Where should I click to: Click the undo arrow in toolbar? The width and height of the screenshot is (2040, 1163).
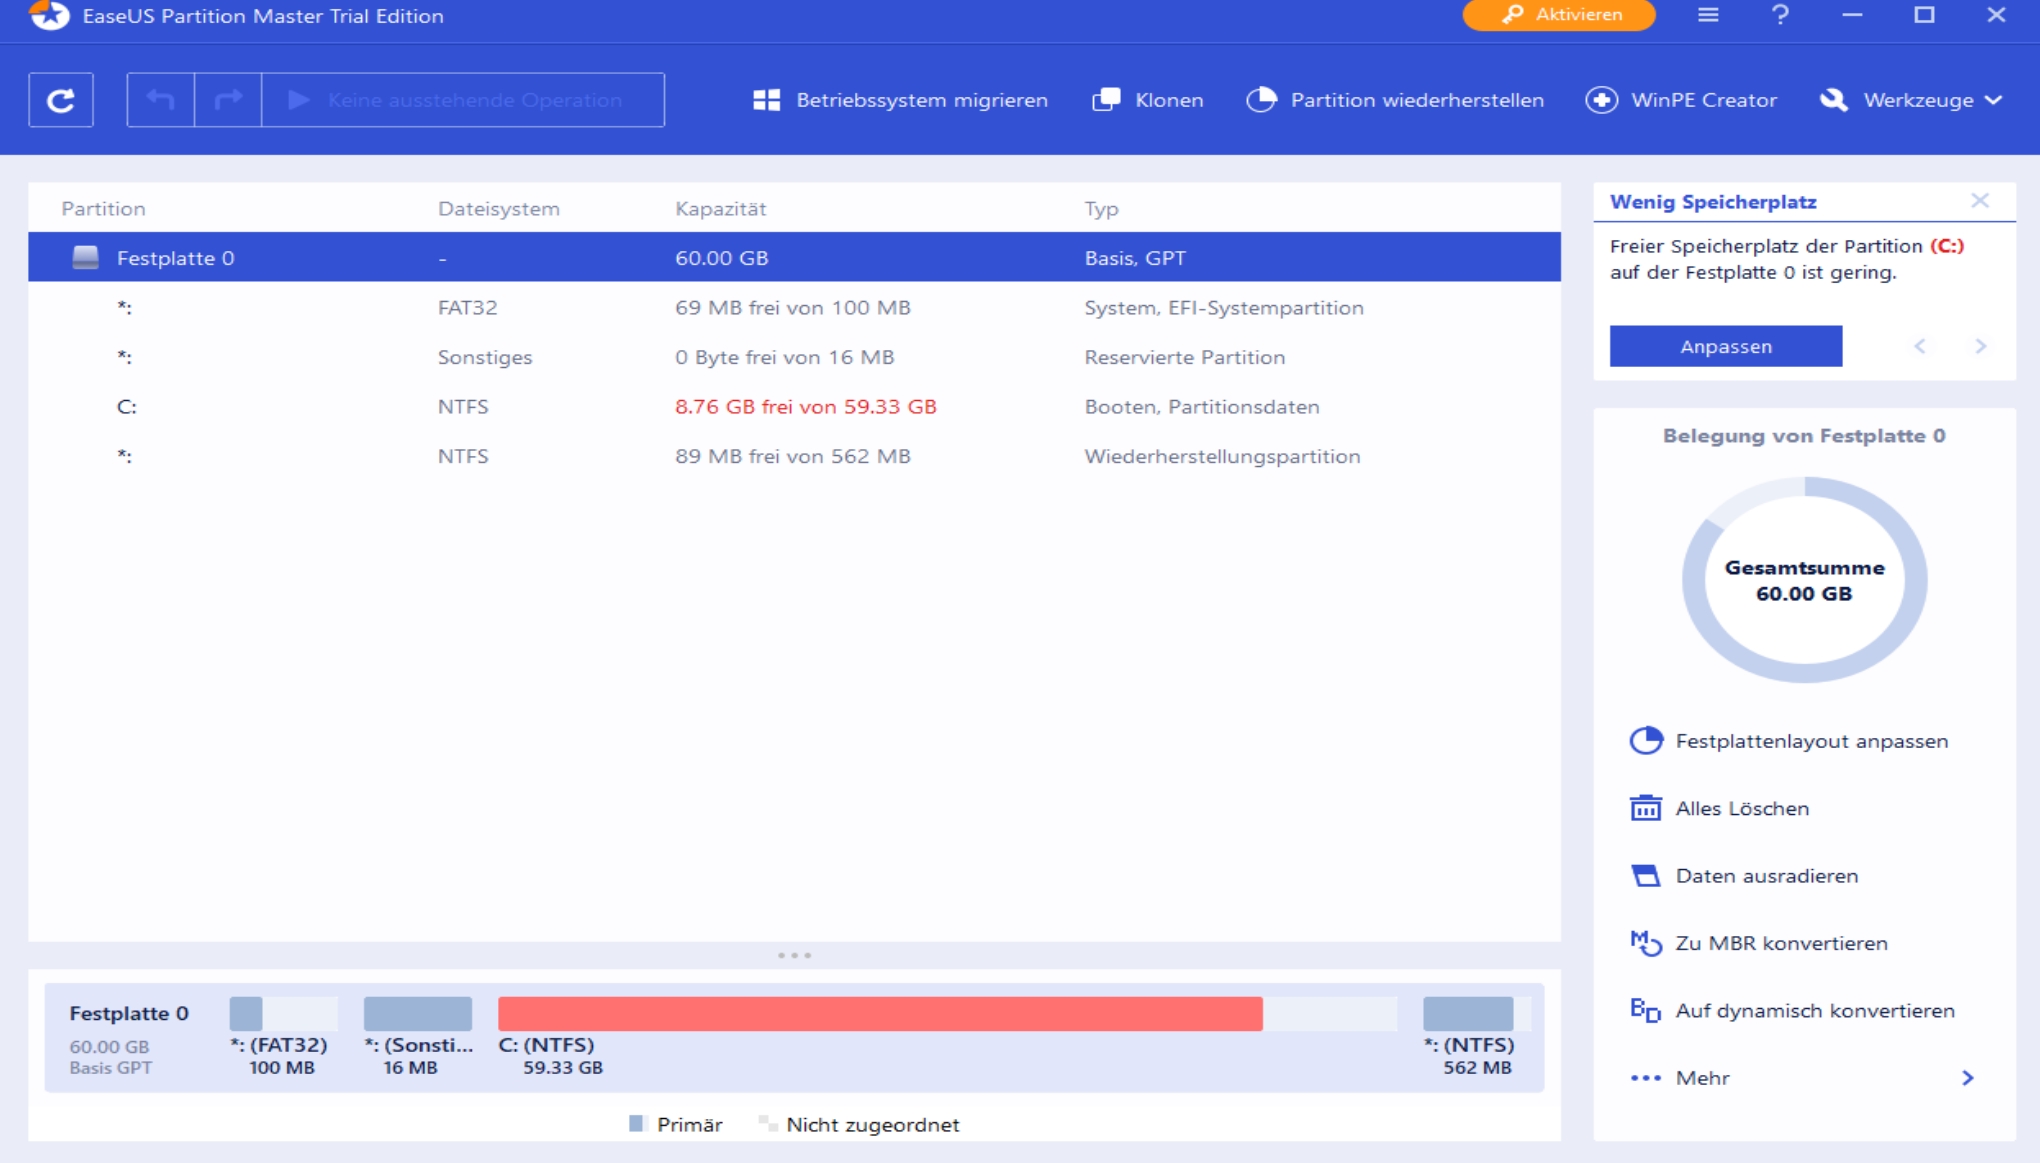[160, 100]
